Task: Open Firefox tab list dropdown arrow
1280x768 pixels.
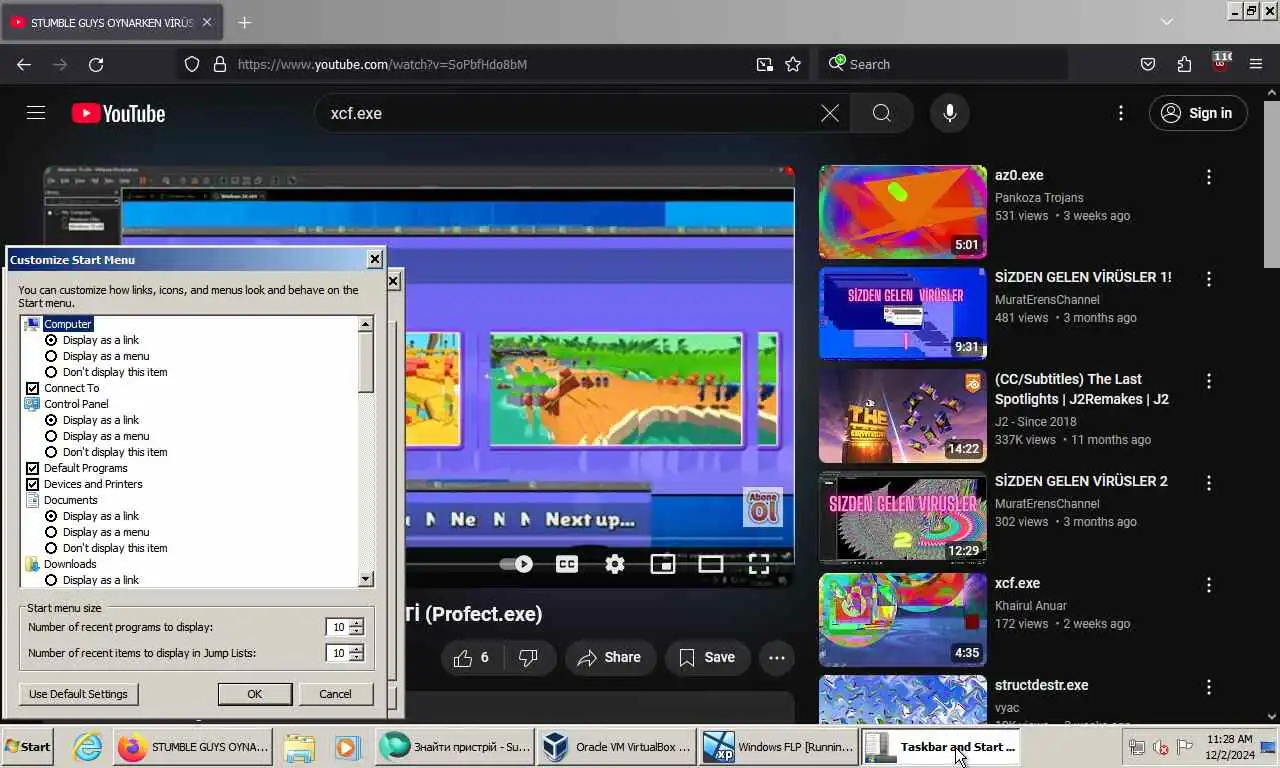Action: [x=1166, y=22]
